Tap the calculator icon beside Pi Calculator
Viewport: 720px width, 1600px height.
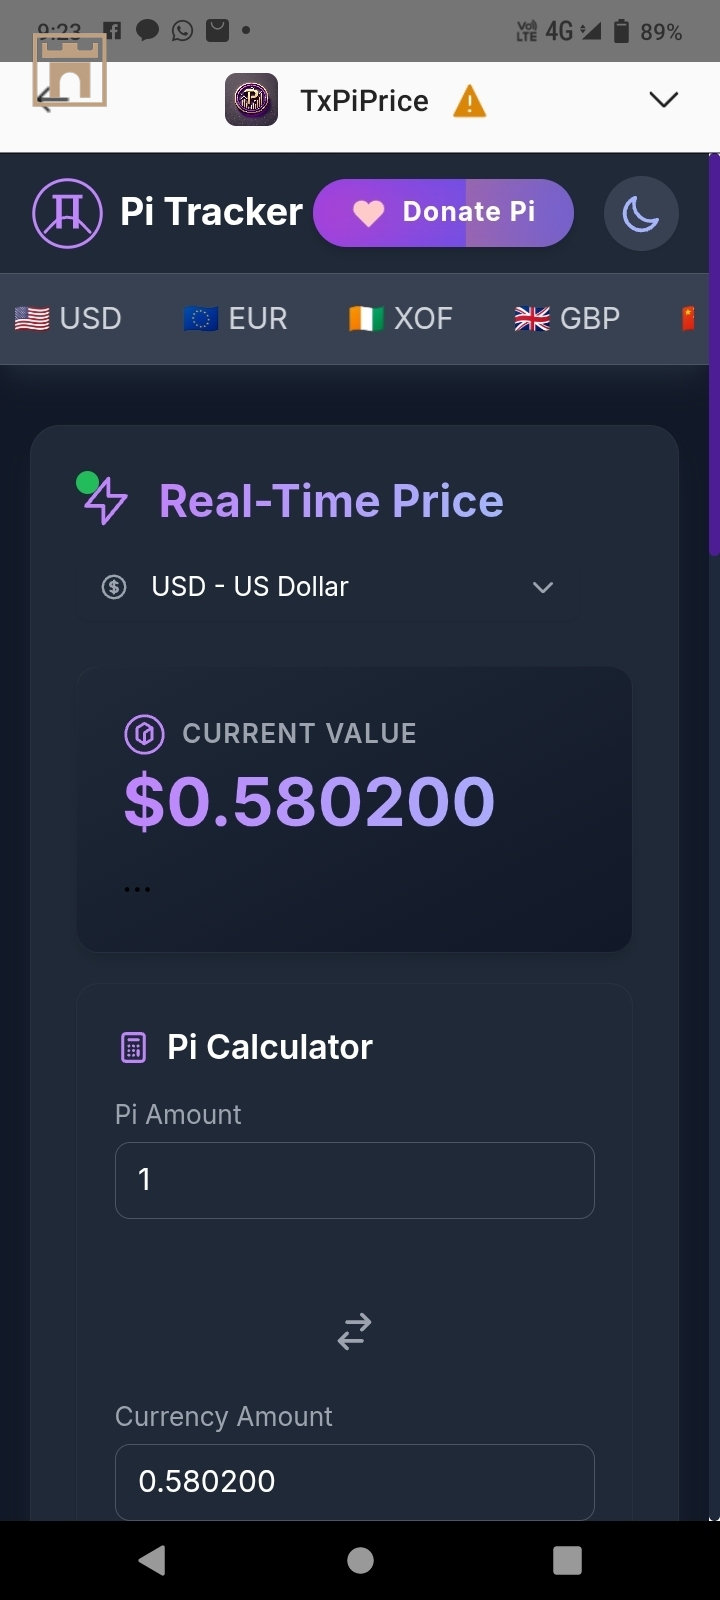(133, 1047)
